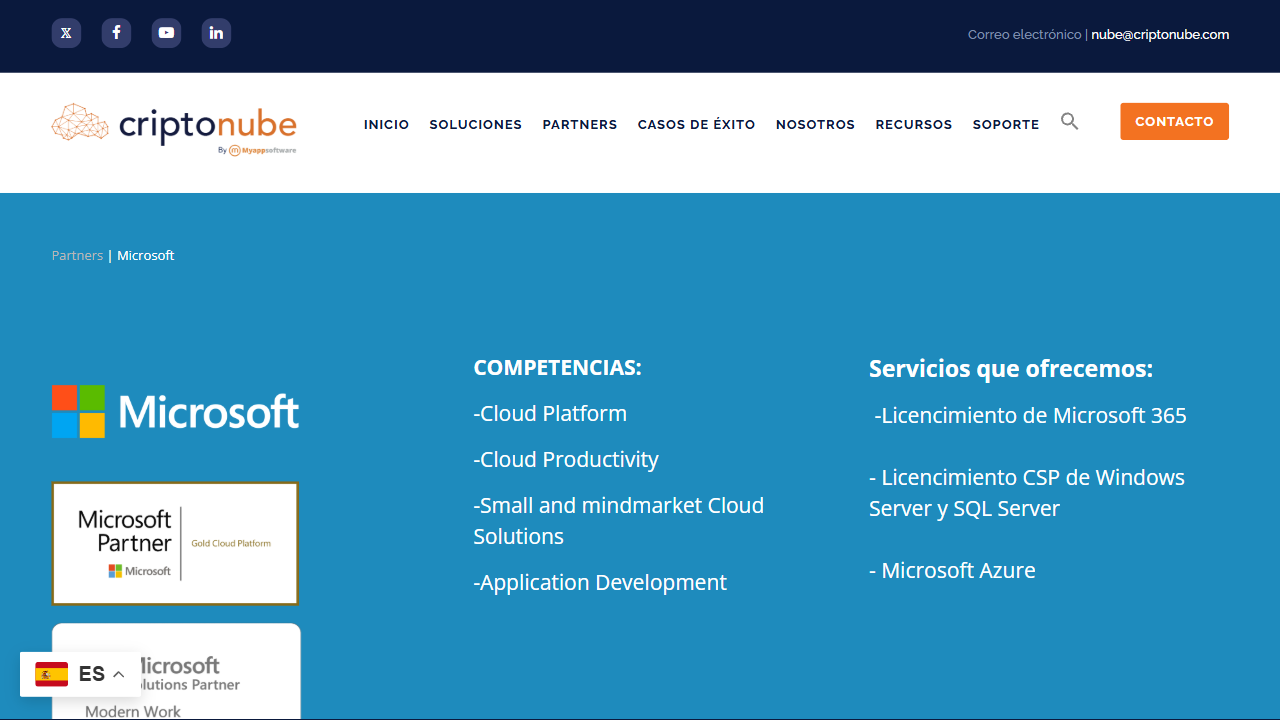Click the Servicios que ofrecemos heading
Screen dimensions: 1280x720
[x=1011, y=368]
